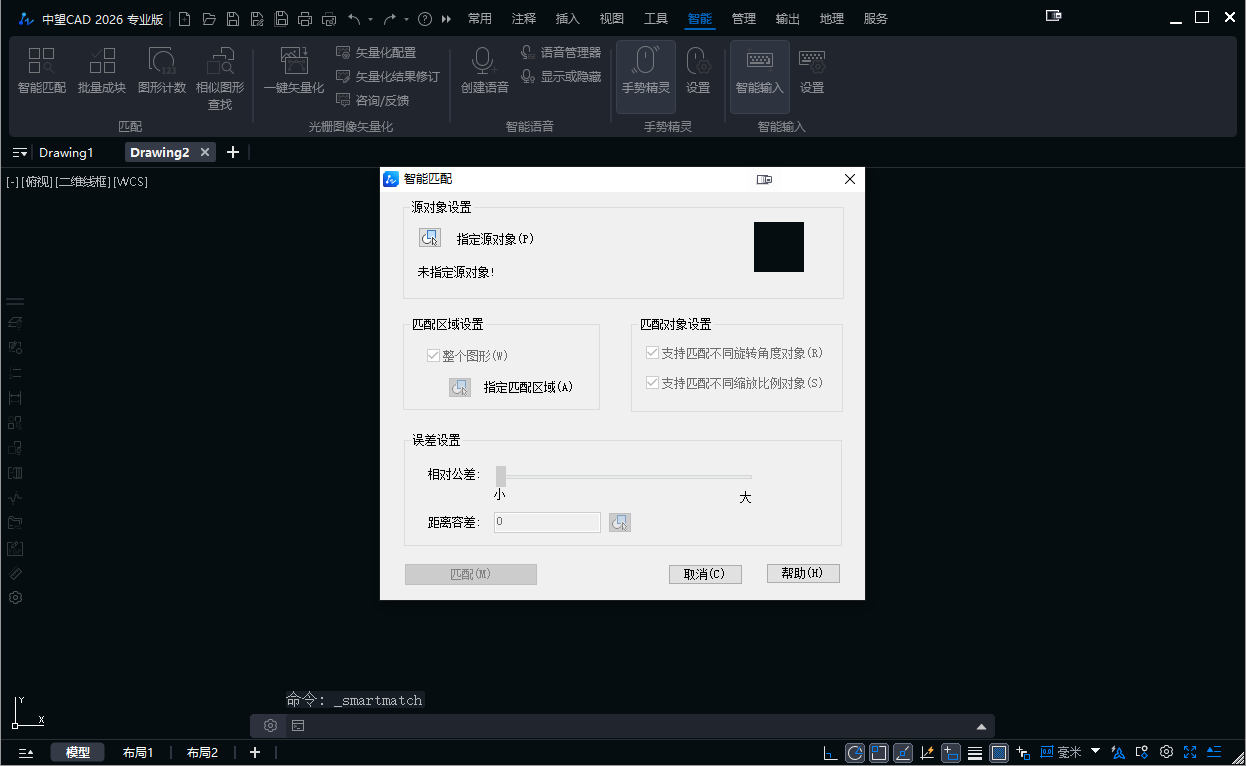Image resolution: width=1246 pixels, height=766 pixels.
Task: Switch to the 布局2 layout tab
Action: (202, 753)
